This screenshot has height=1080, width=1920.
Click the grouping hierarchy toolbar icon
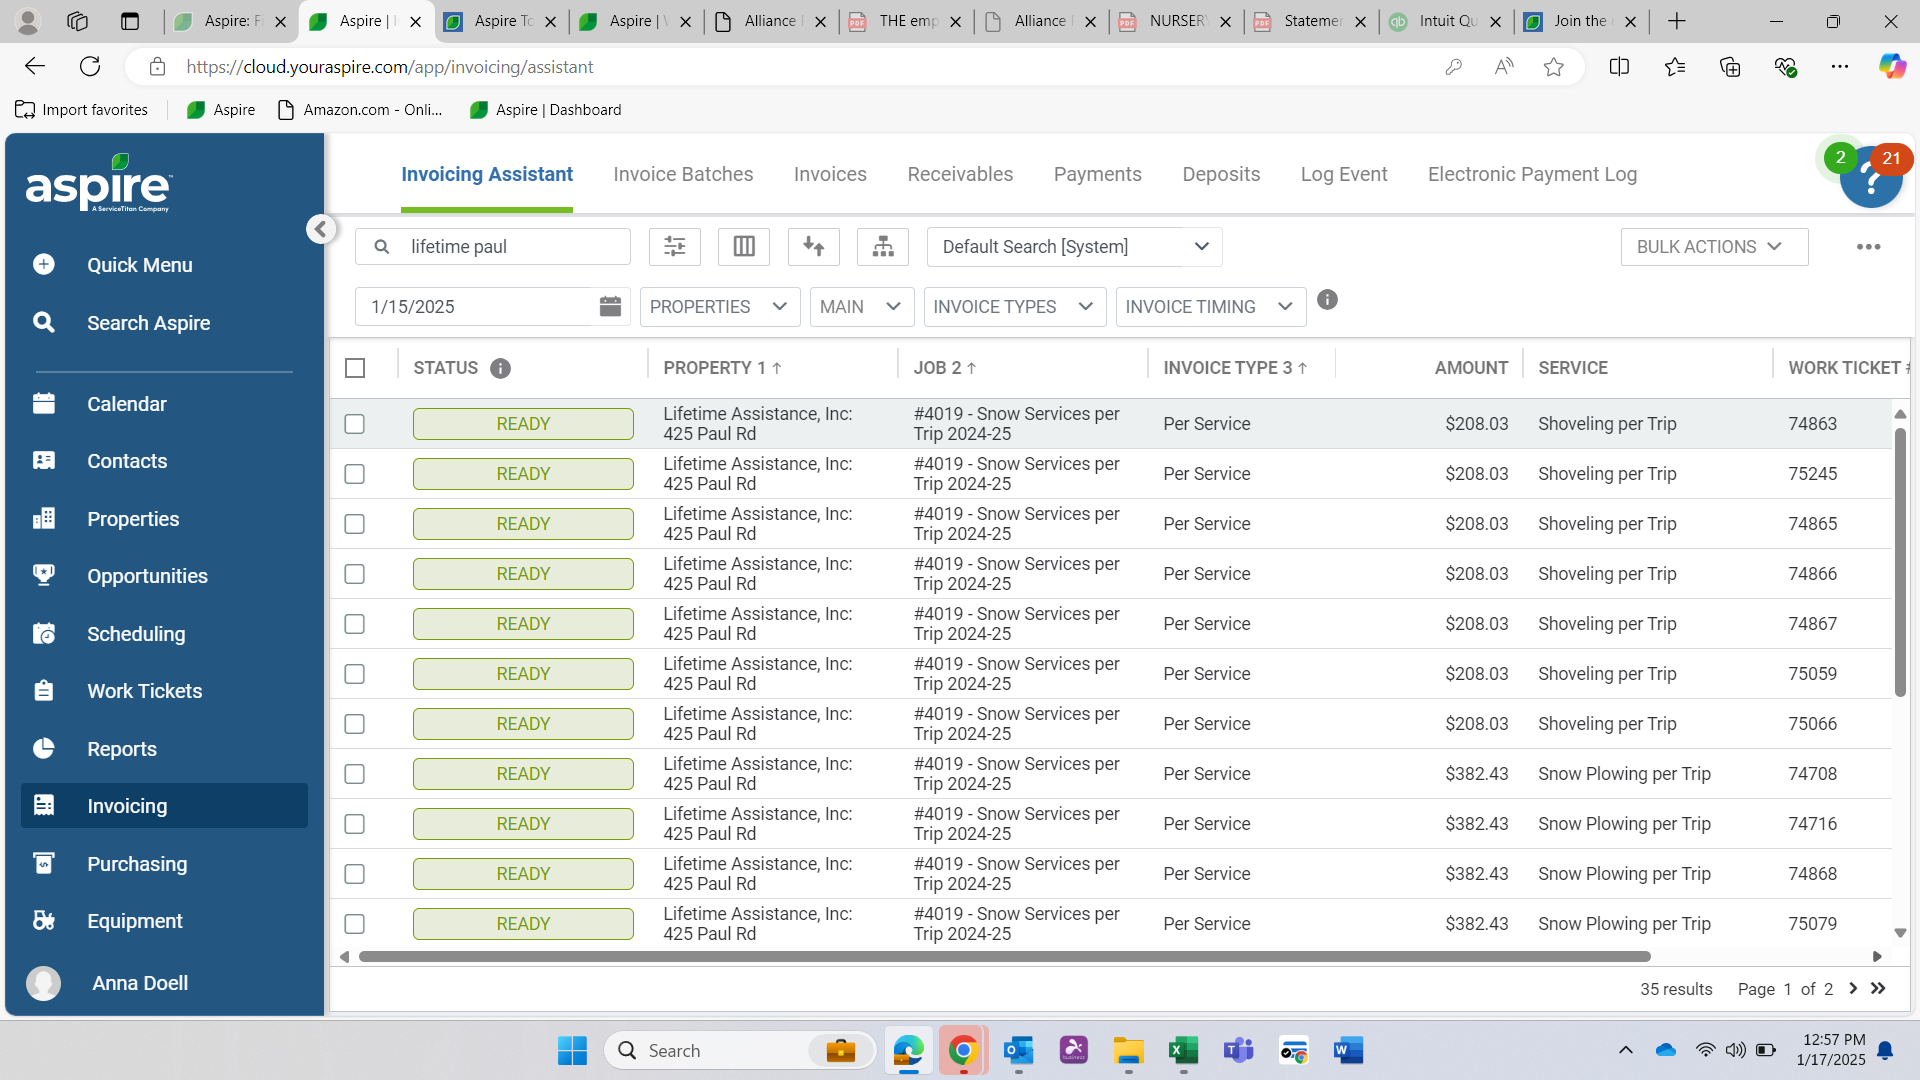[883, 247]
